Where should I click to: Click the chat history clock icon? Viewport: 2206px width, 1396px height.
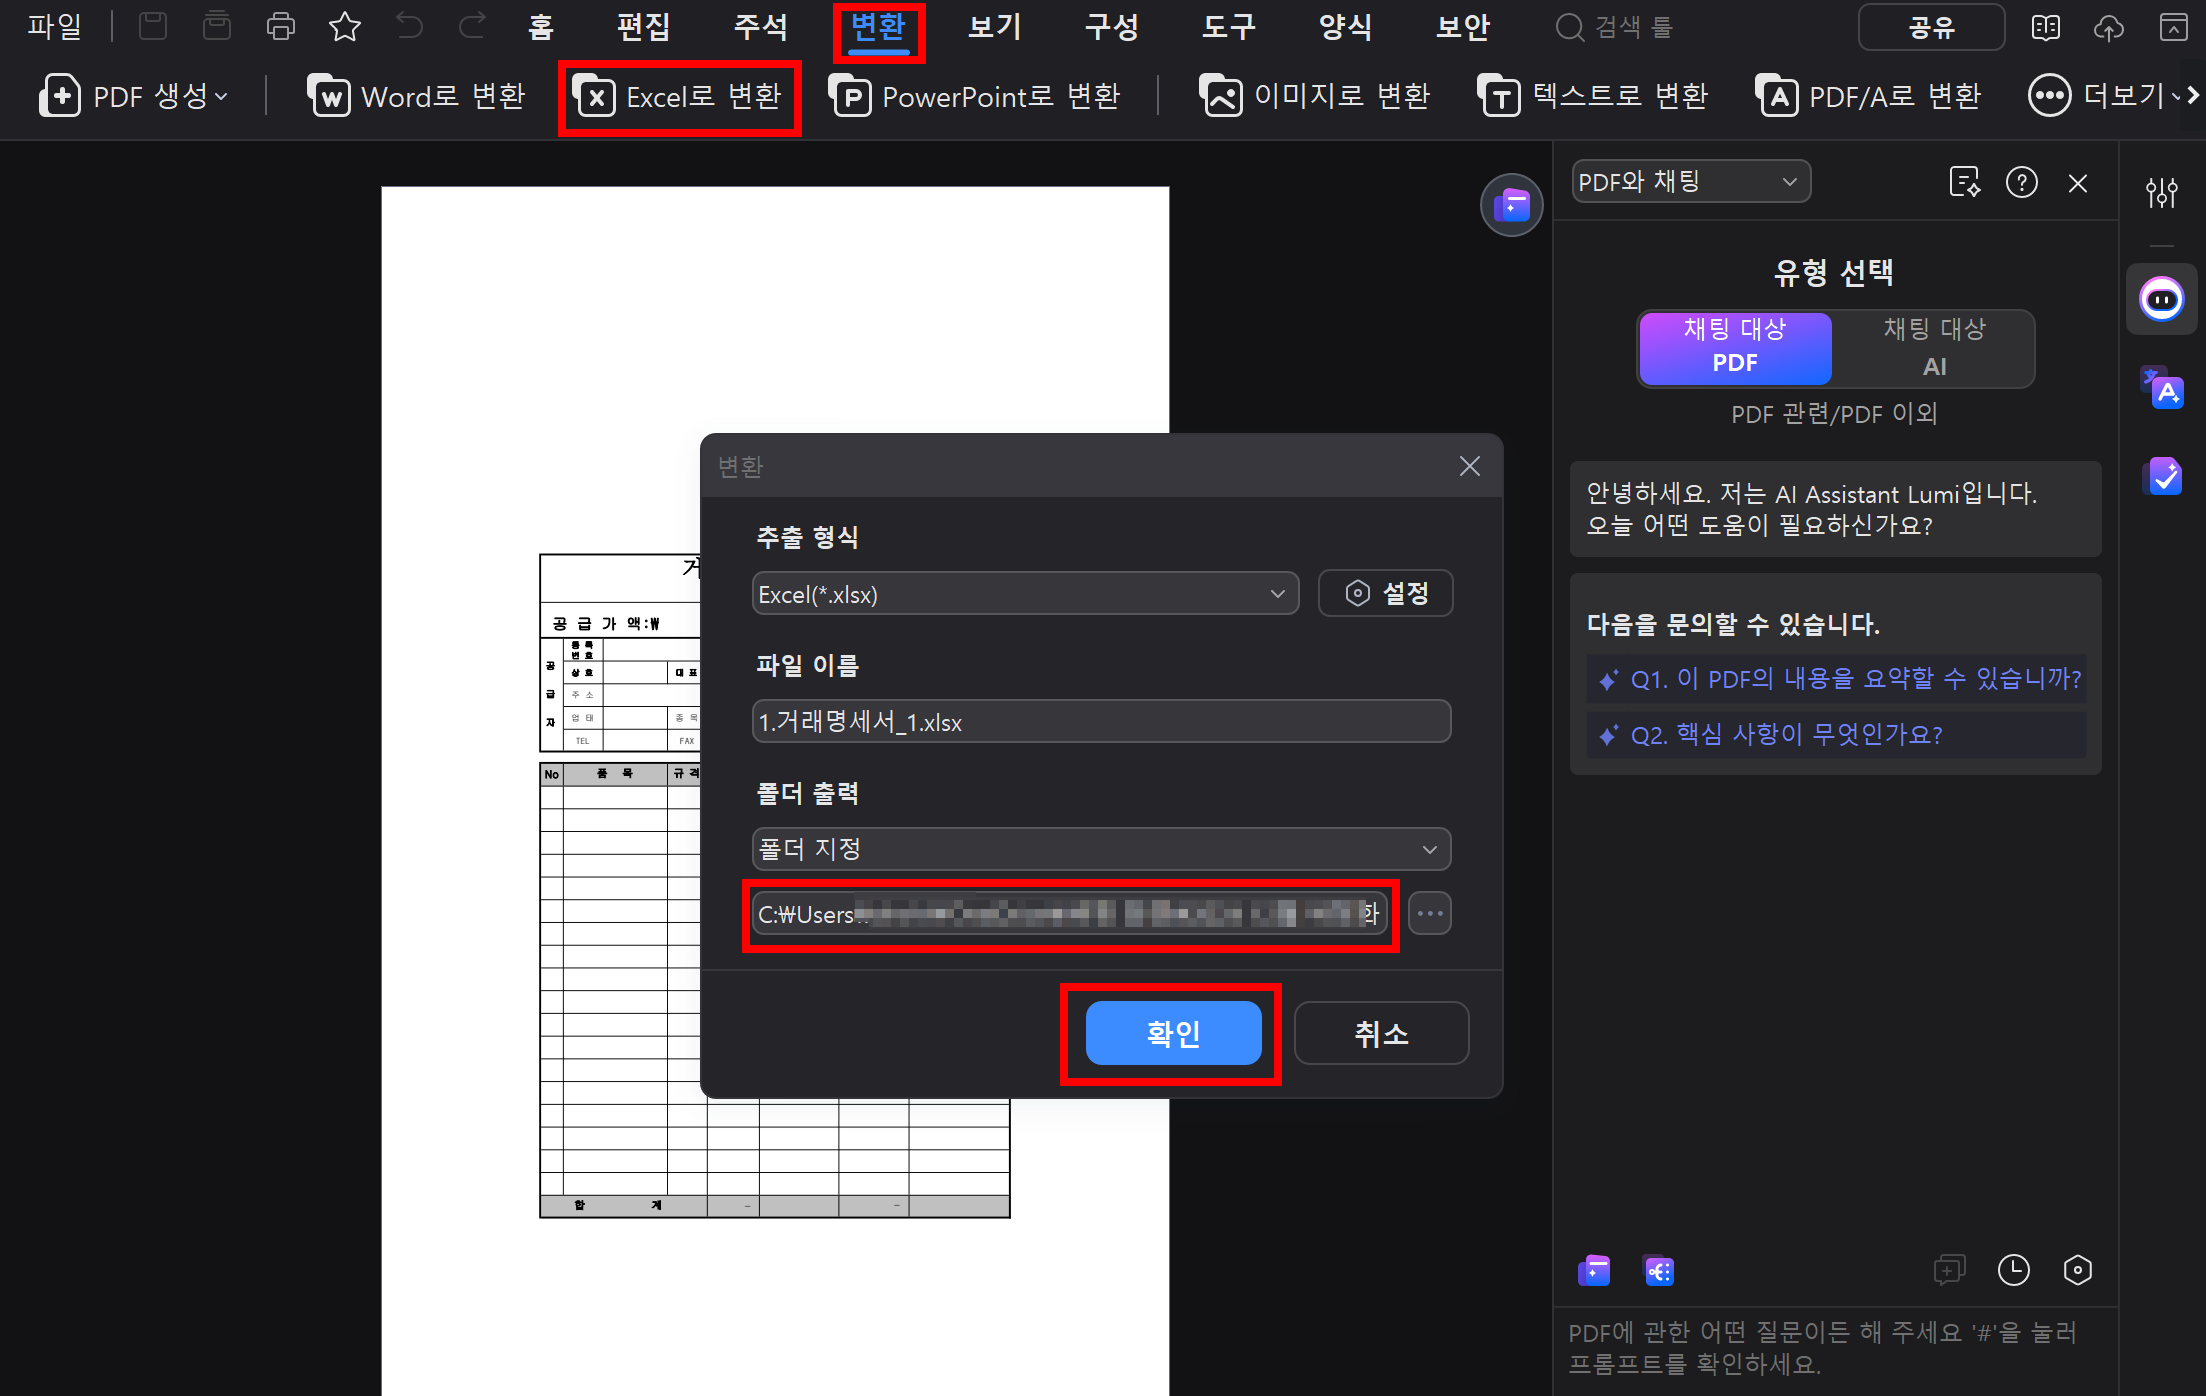click(2013, 1270)
